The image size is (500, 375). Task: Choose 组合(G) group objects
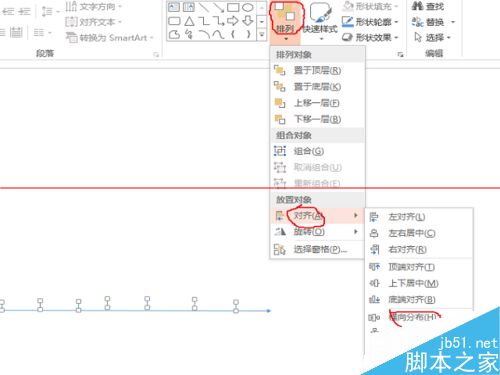tap(317, 151)
